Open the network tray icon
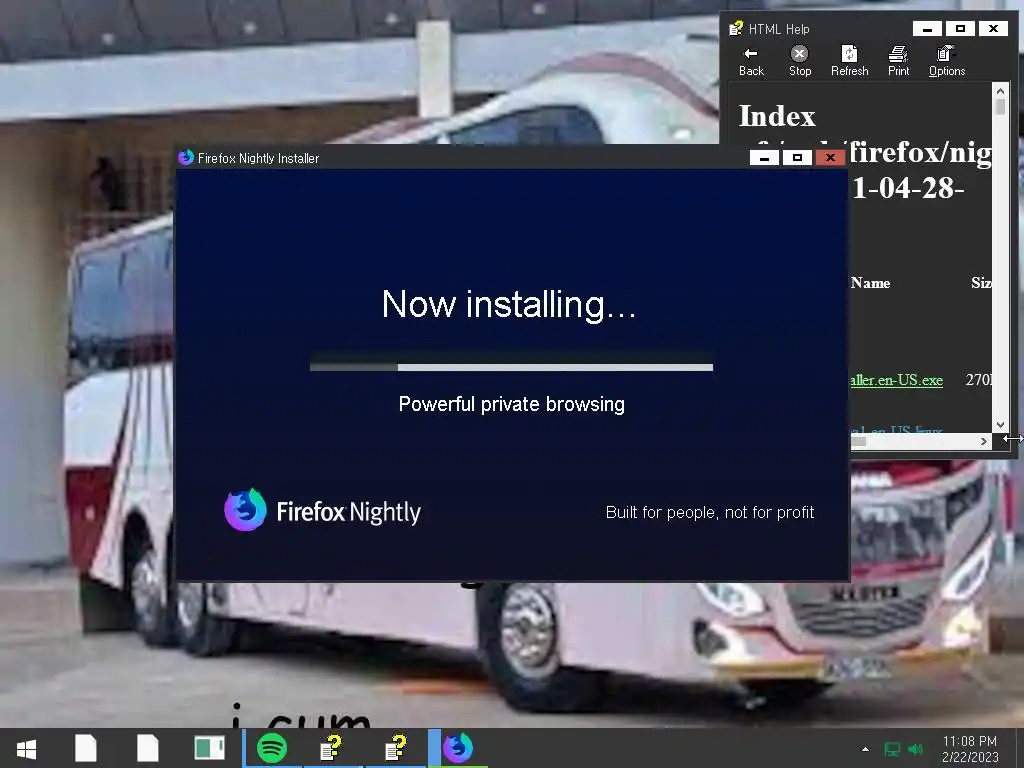Image resolution: width=1024 pixels, height=768 pixels. click(891, 749)
